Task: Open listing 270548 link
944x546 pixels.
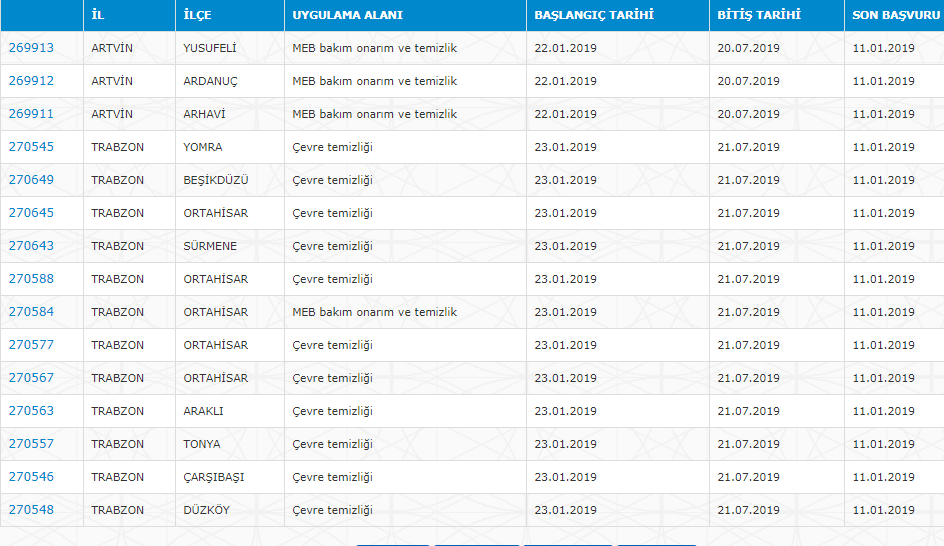Action: pyautogui.click(x=31, y=510)
